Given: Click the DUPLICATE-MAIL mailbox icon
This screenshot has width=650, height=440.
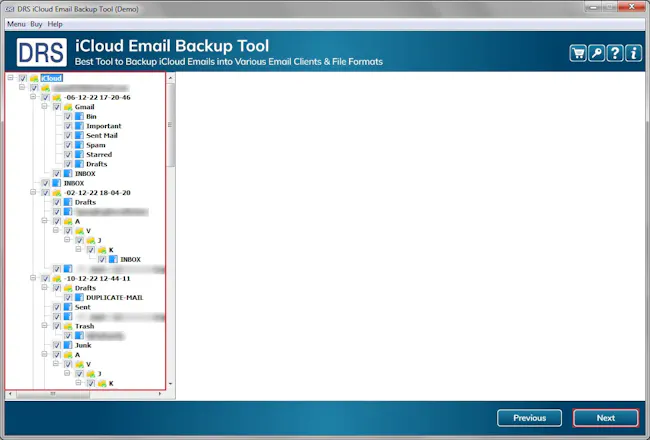Looking at the screenshot, I should [79, 297].
